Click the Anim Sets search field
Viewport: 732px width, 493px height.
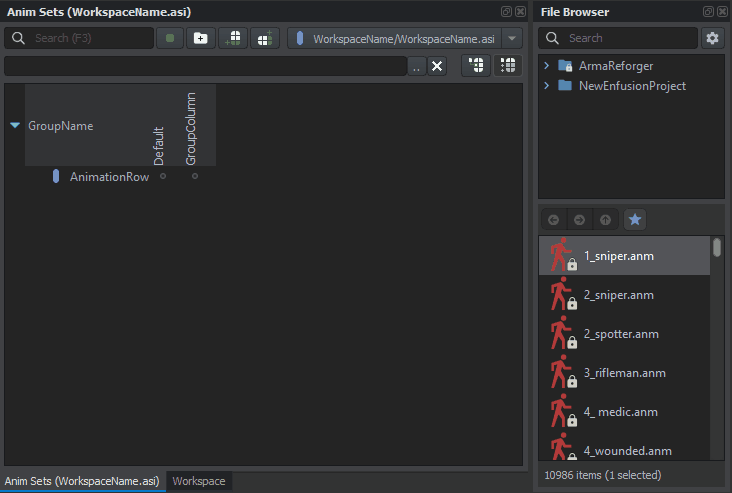(x=79, y=38)
